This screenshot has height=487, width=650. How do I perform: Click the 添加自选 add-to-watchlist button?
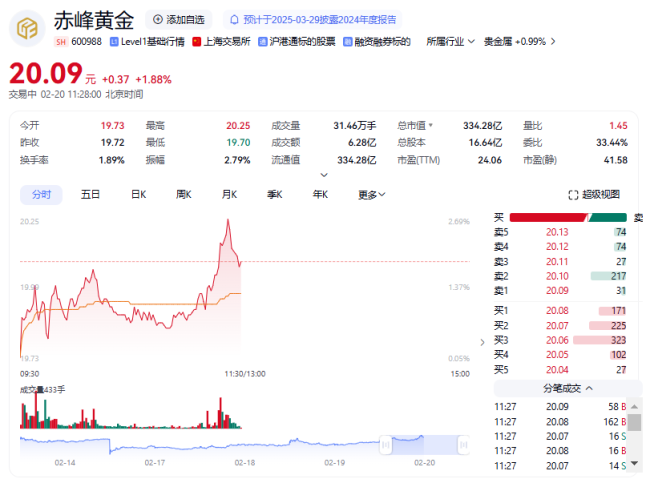(178, 19)
